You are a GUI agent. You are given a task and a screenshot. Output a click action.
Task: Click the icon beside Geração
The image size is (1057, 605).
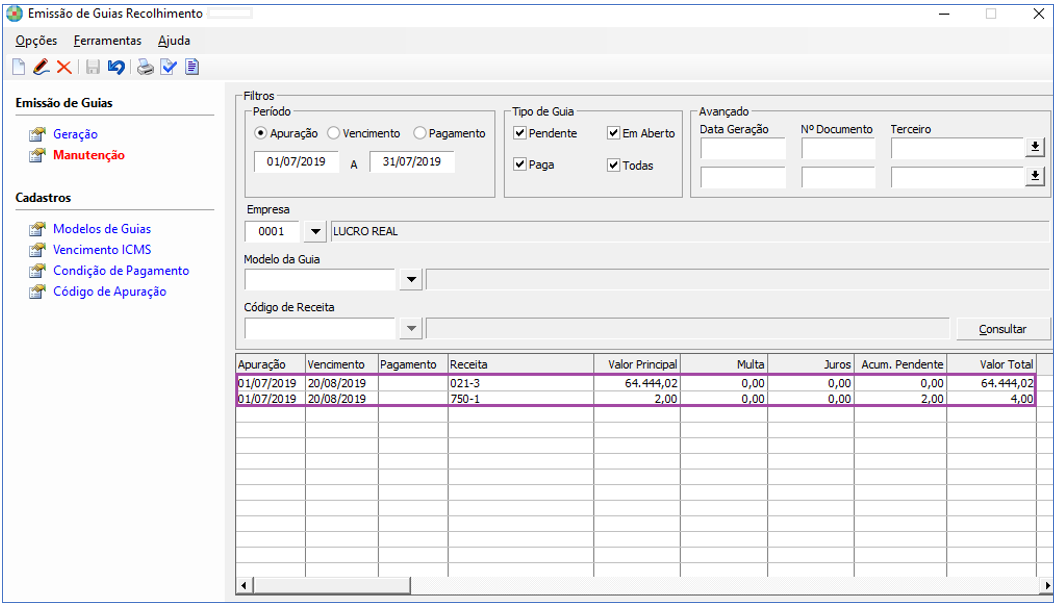click(x=38, y=134)
